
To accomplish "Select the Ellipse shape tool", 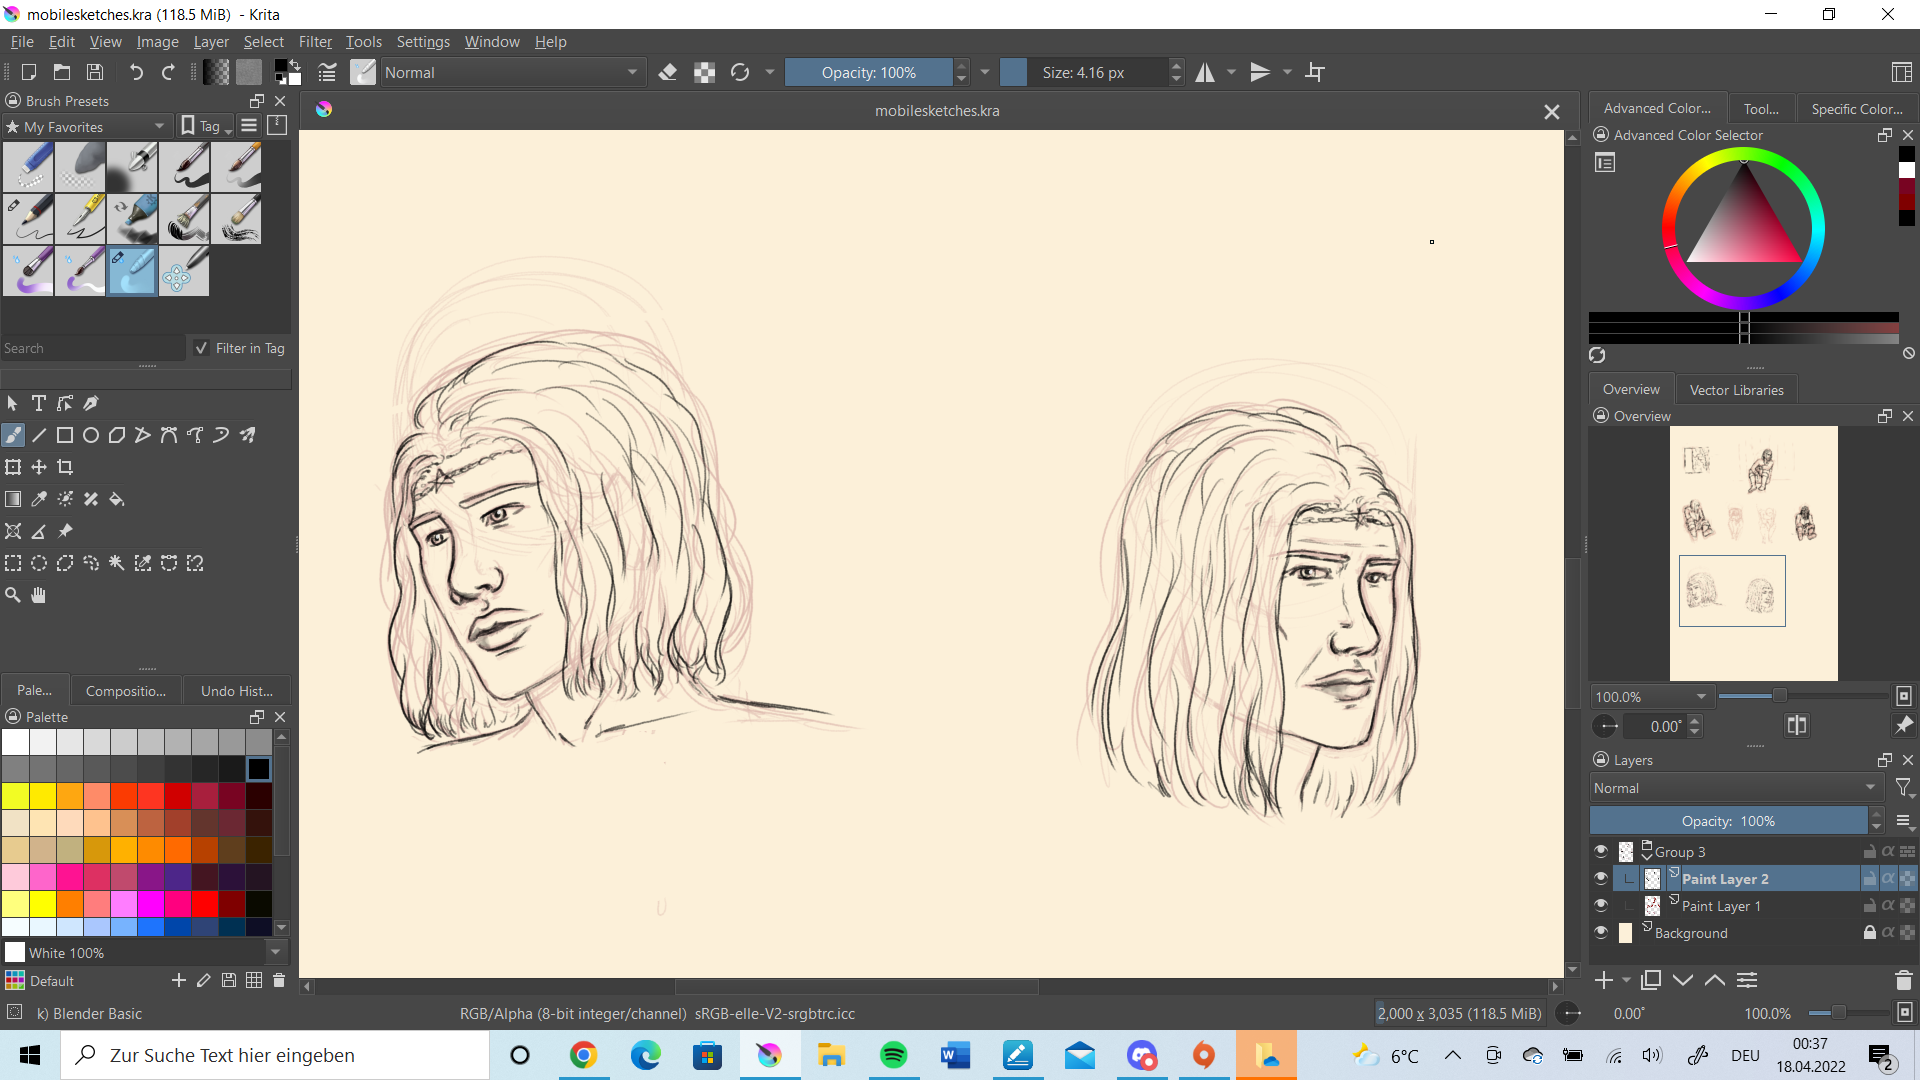I will [91, 435].
